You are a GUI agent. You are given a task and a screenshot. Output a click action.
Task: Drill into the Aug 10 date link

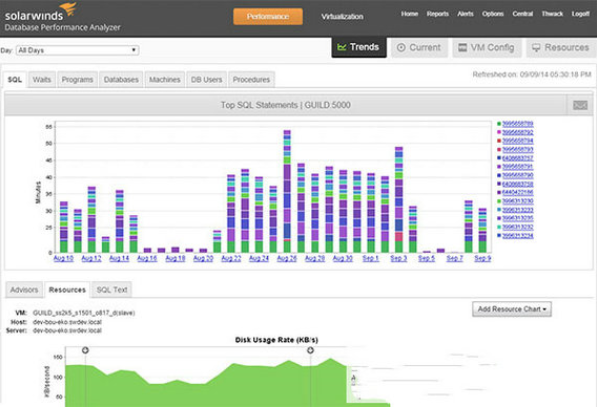[63, 258]
